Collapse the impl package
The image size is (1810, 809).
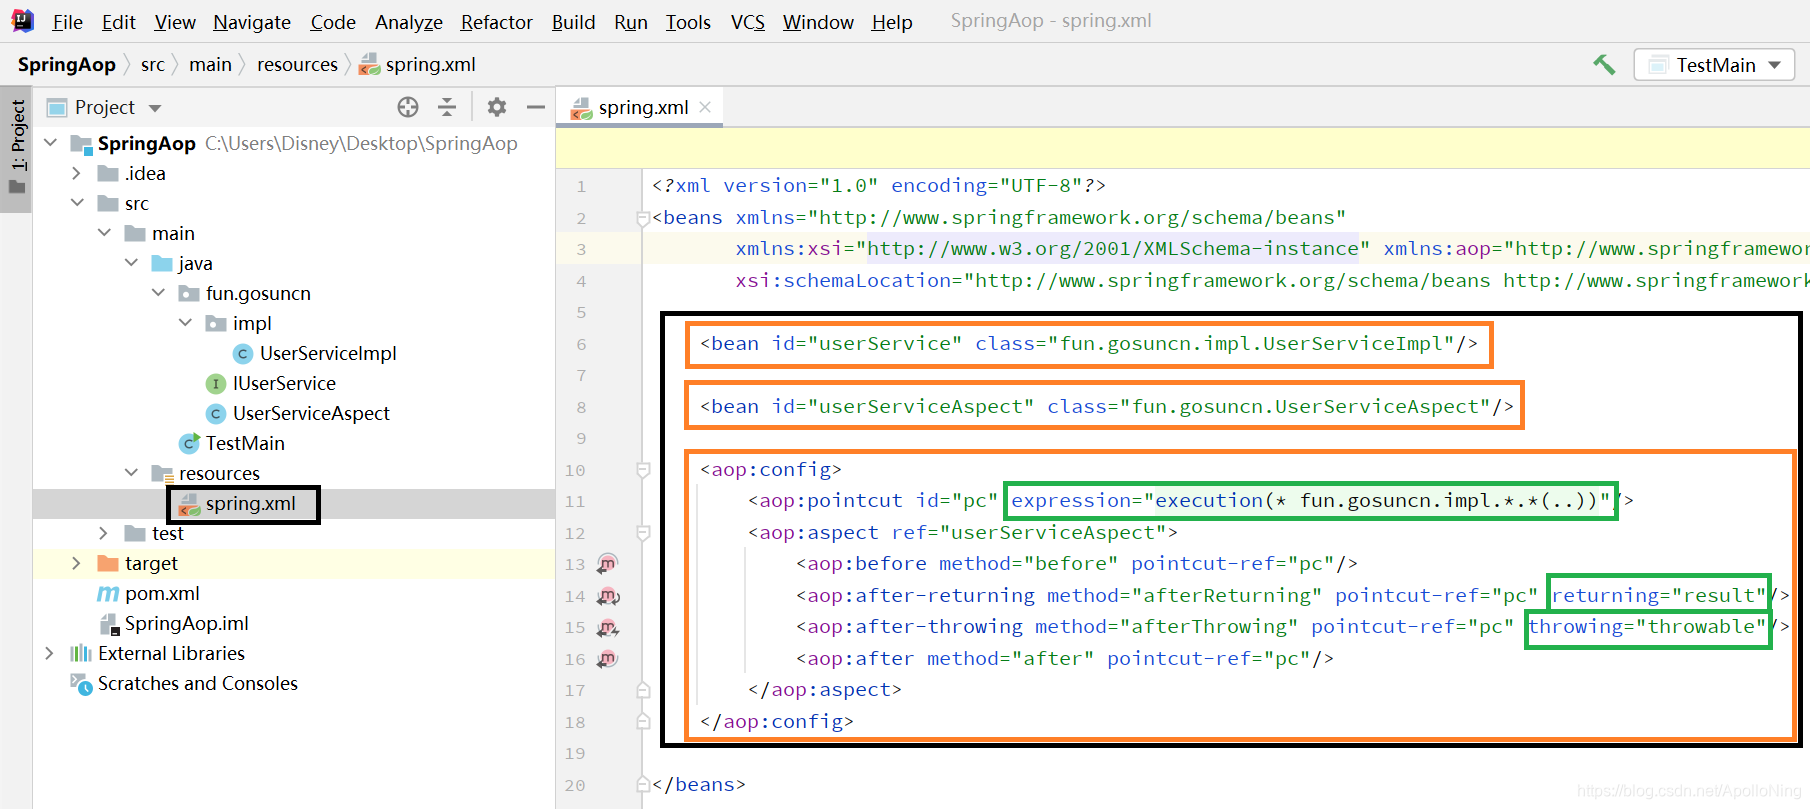(x=185, y=323)
